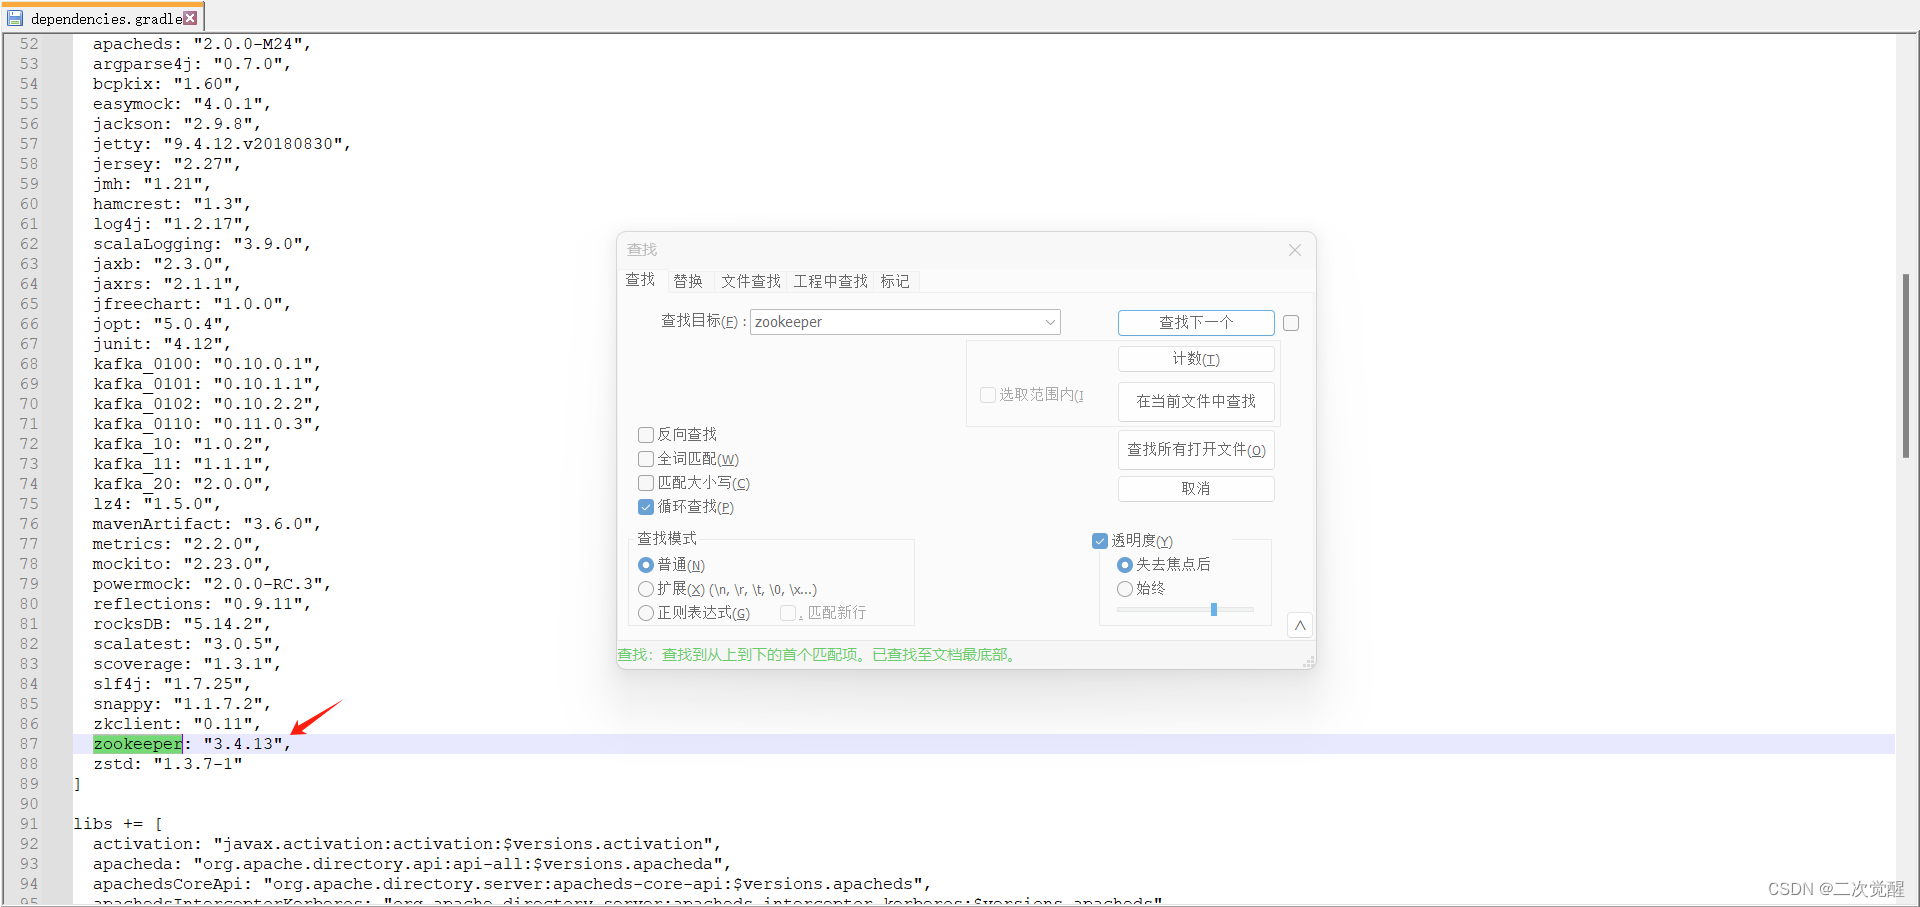Viewport: 1920px width, 907px height.
Task: Click the 计数 count matches button
Action: coord(1196,358)
